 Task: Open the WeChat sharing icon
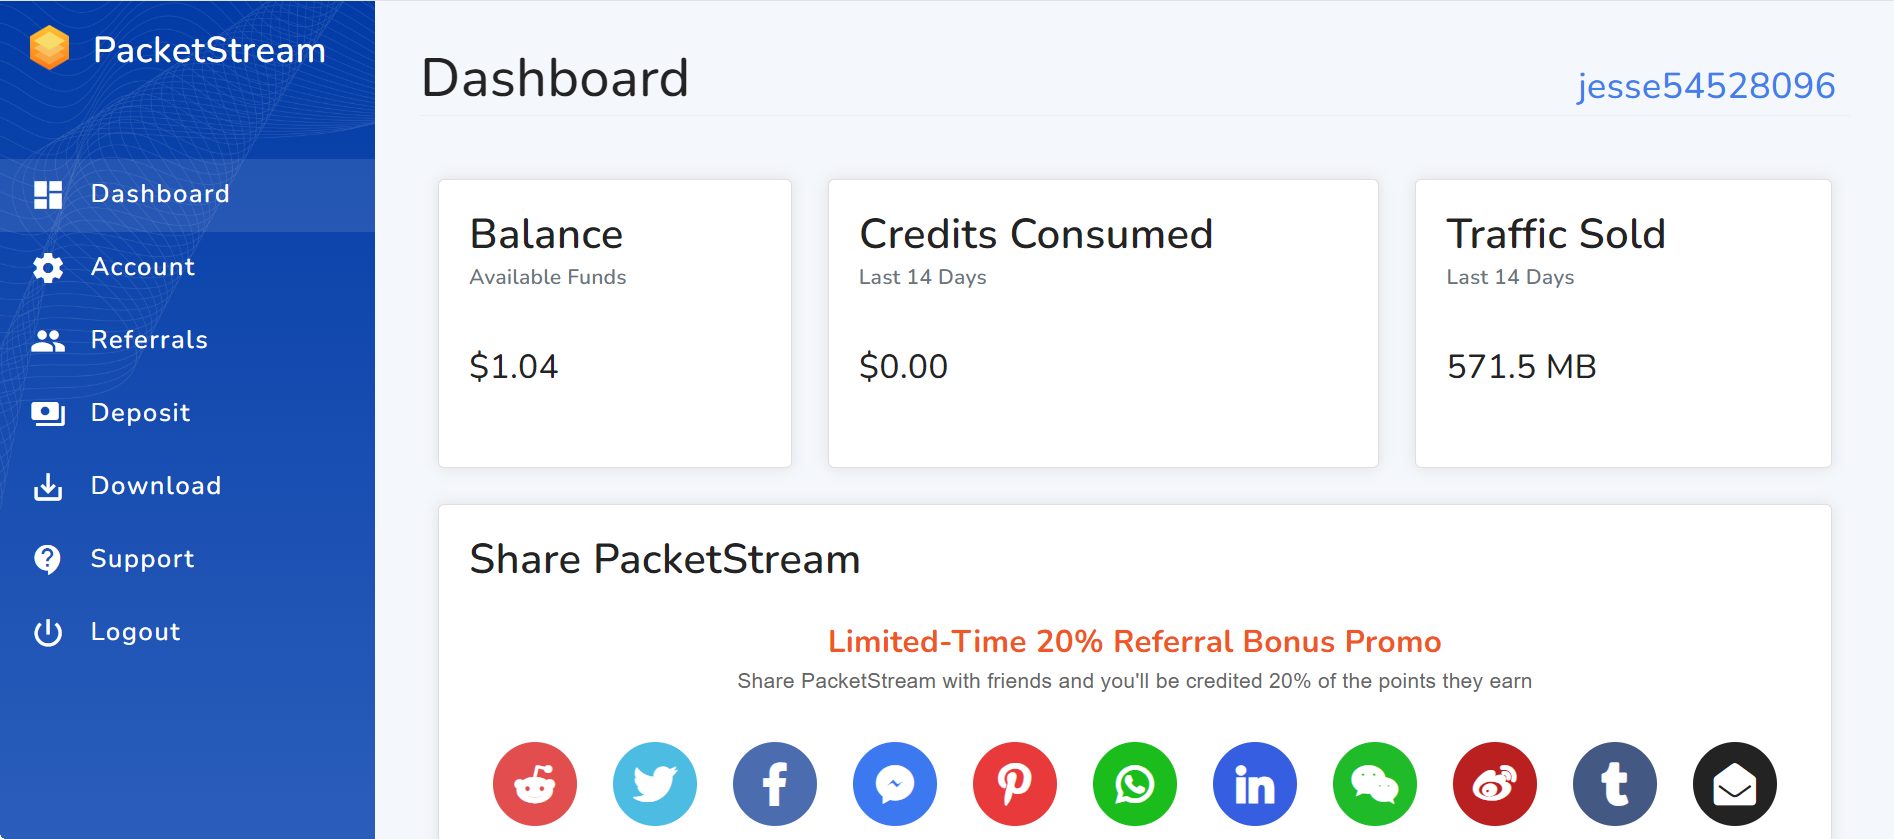click(1375, 784)
